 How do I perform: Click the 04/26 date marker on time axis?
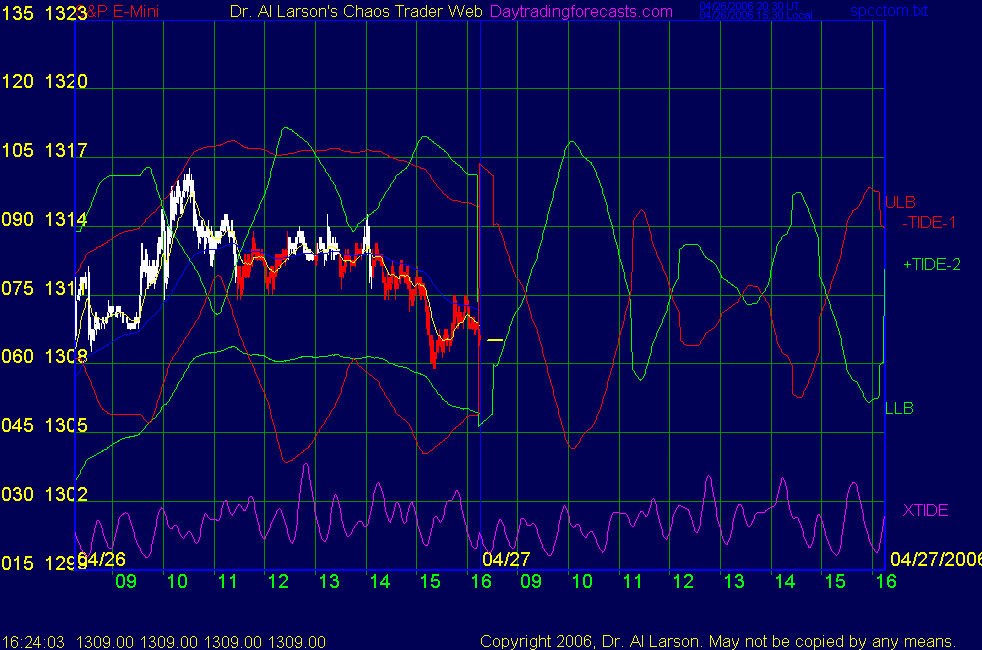coord(101,558)
